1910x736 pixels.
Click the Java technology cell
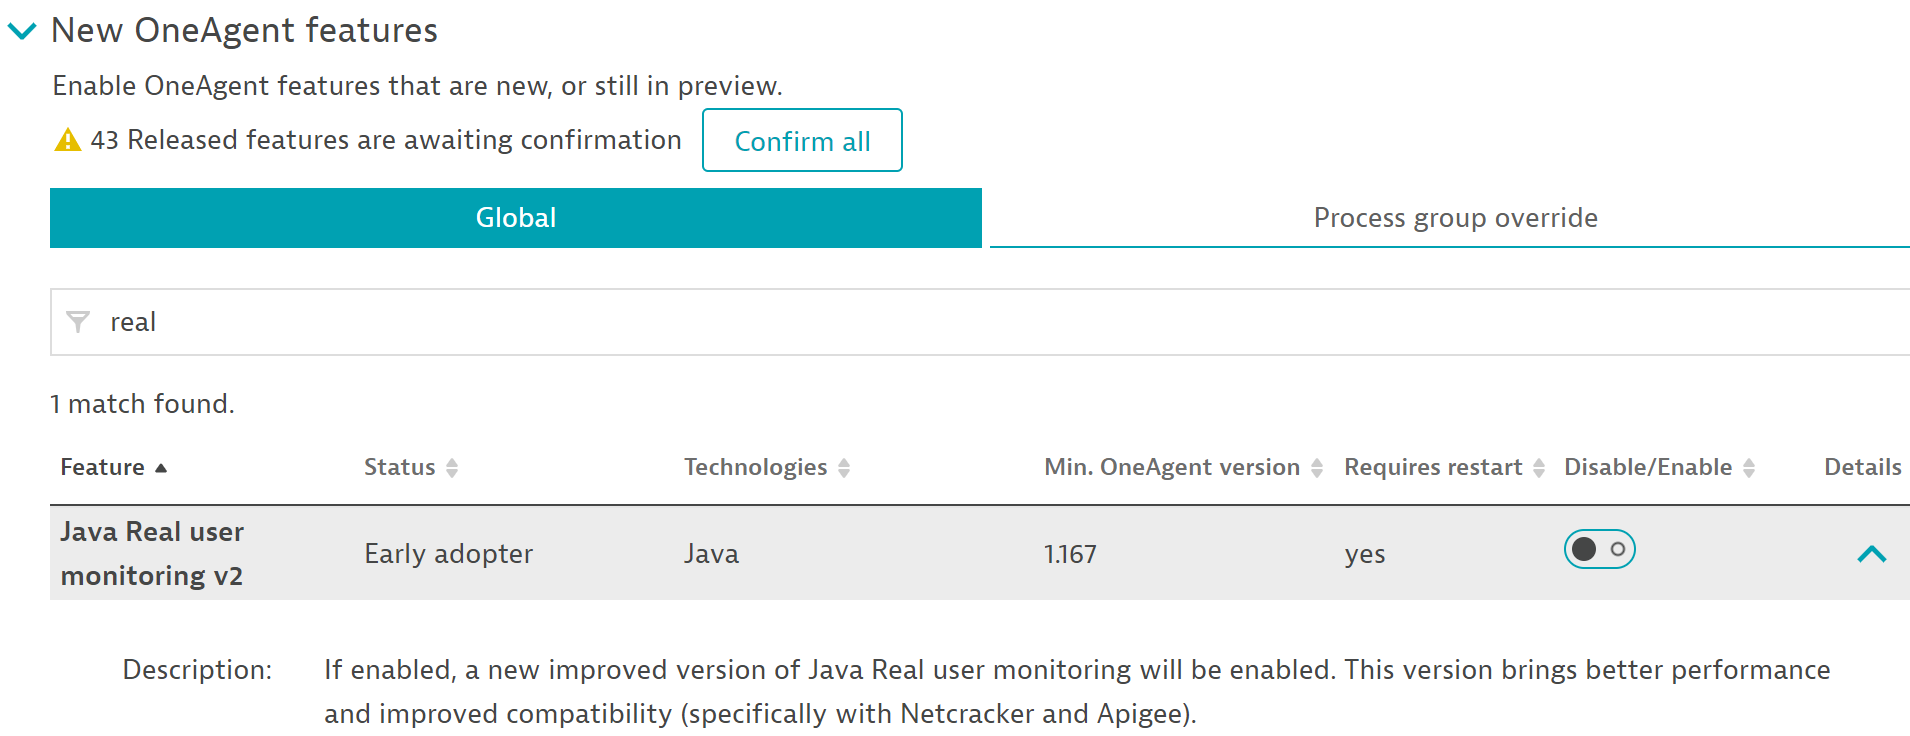pos(711,554)
